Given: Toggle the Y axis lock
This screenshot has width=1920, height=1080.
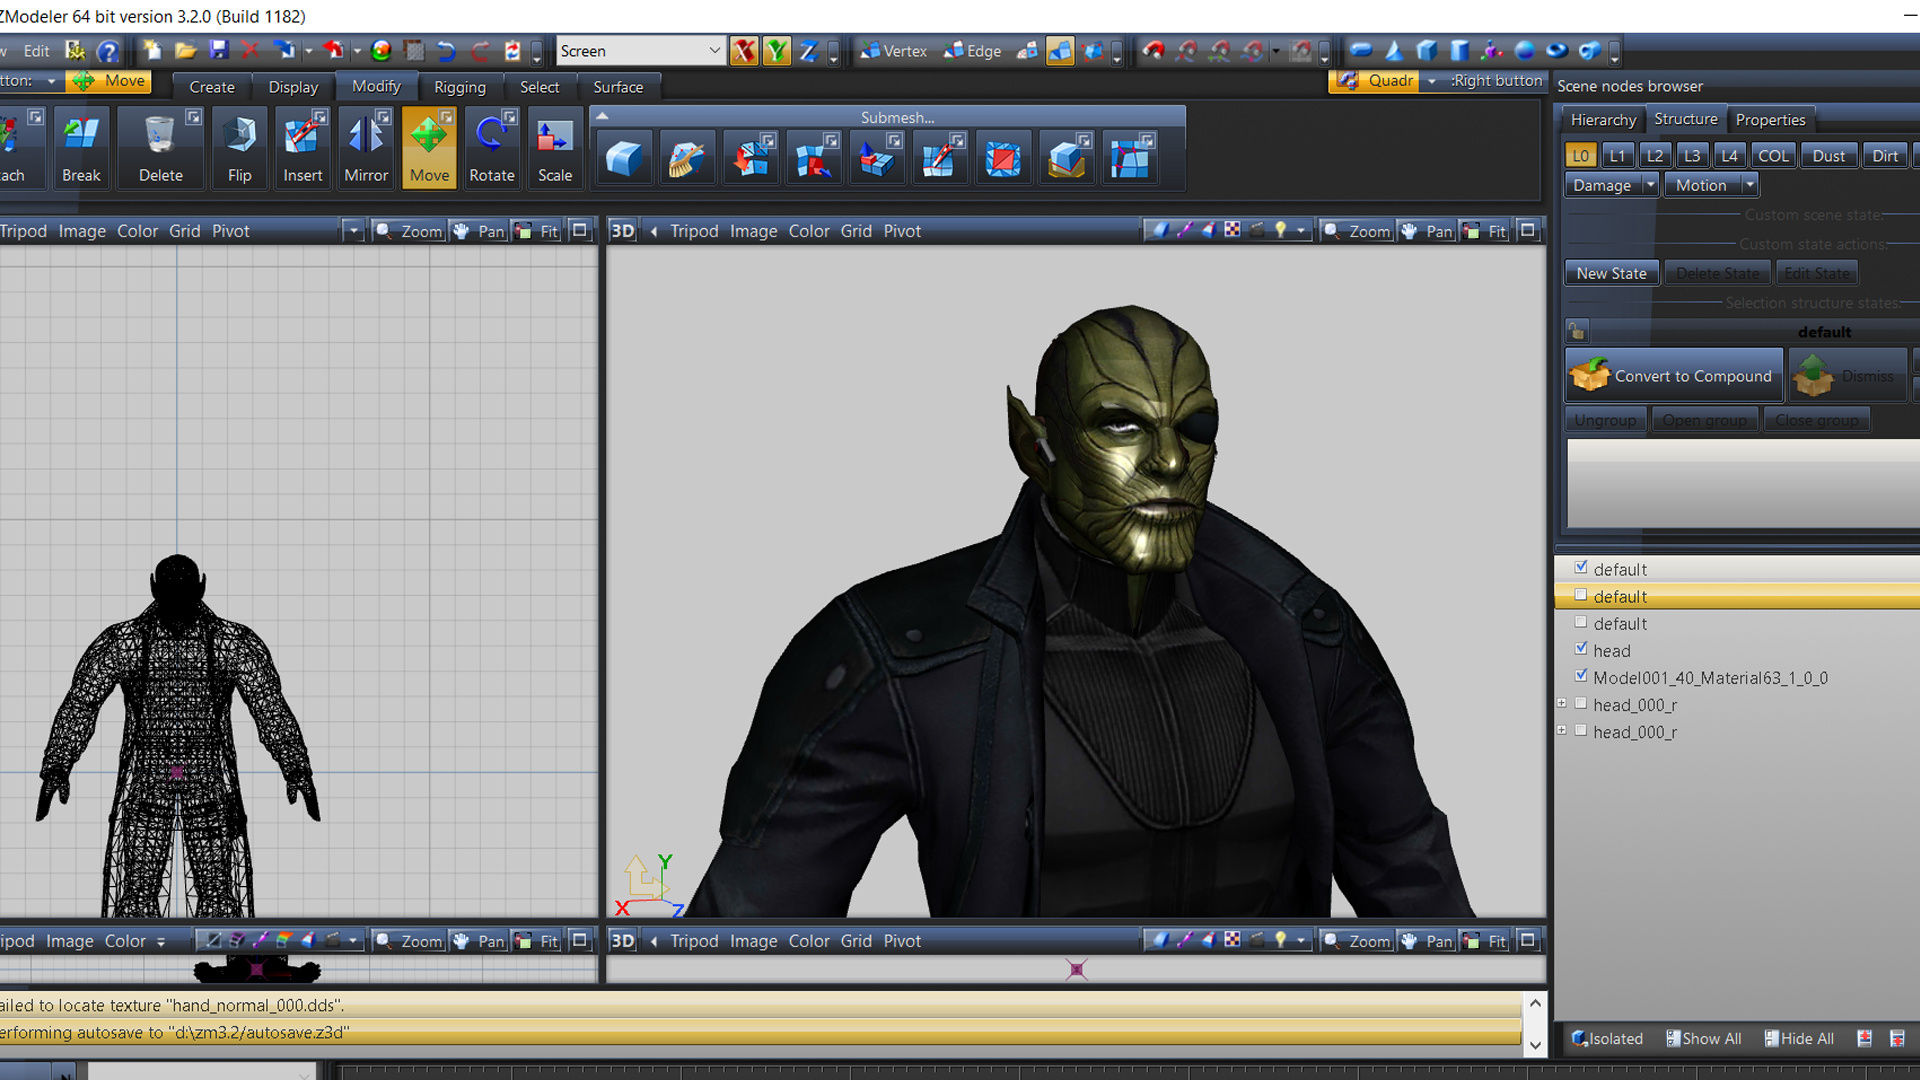Looking at the screenshot, I should [x=776, y=50].
